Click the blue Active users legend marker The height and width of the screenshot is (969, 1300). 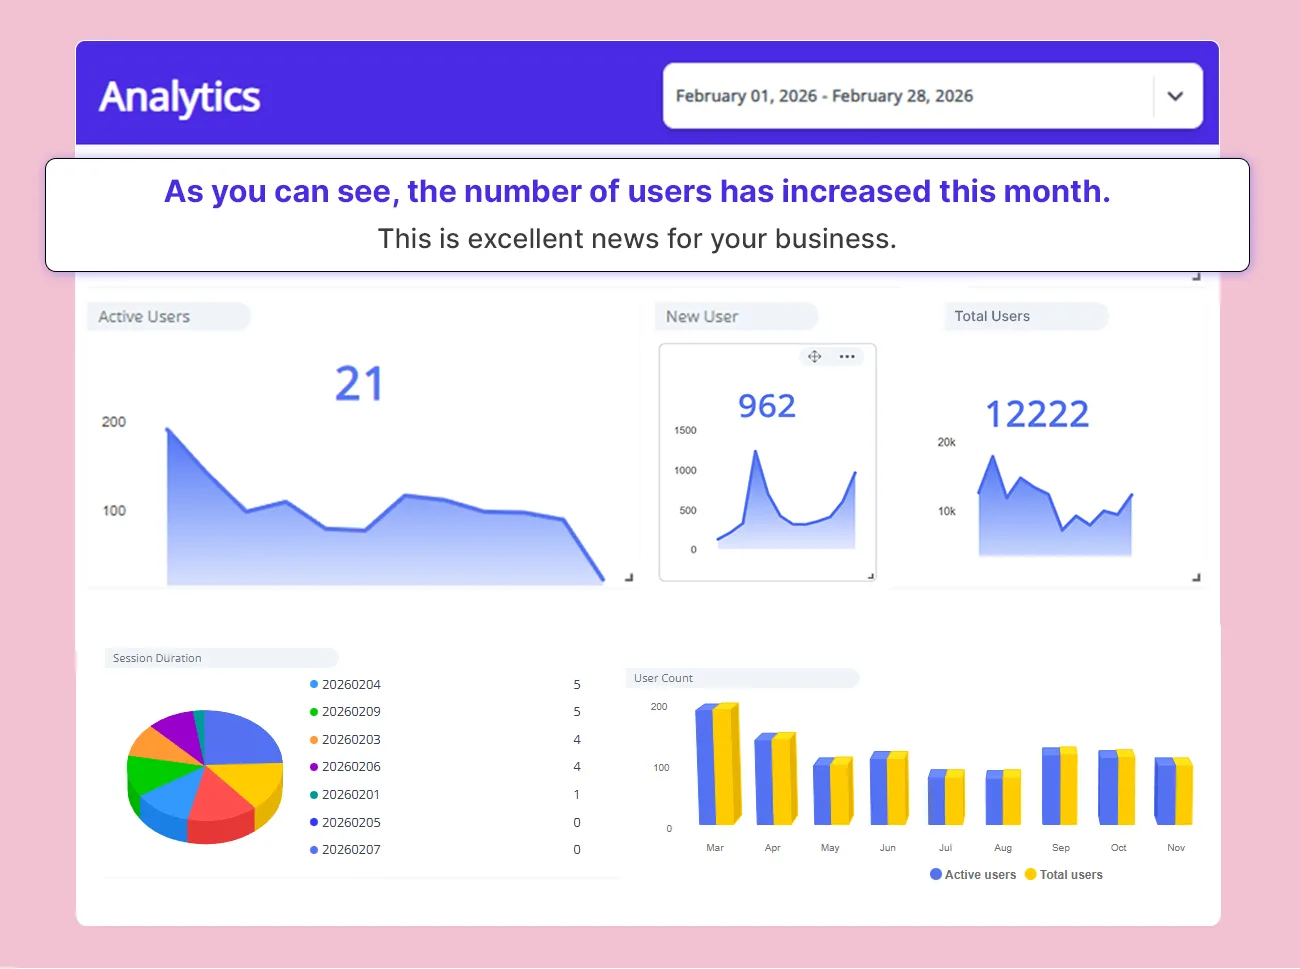pyautogui.click(x=934, y=874)
